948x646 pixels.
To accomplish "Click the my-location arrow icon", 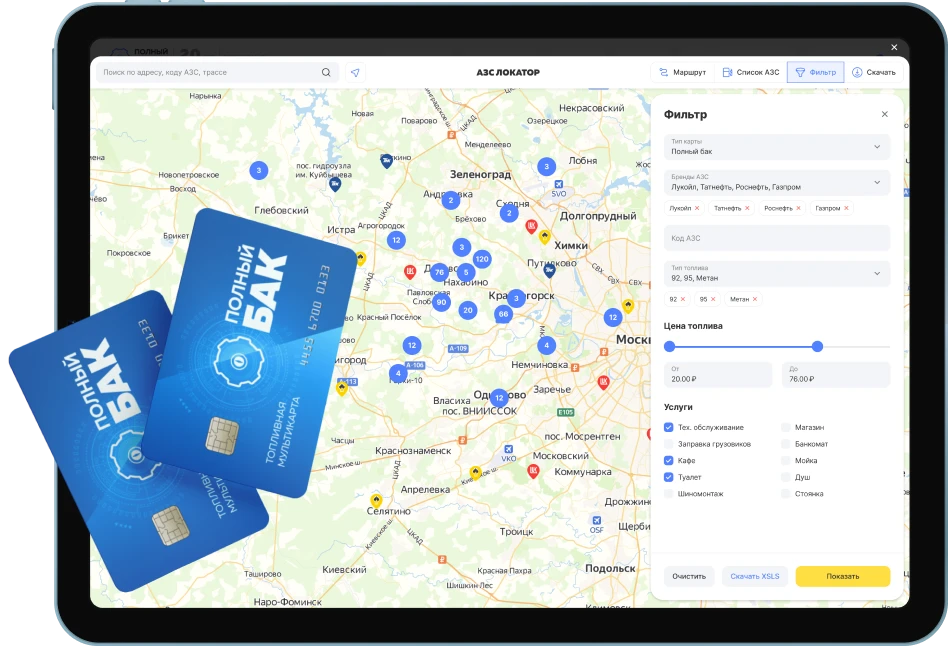I will 355,73.
